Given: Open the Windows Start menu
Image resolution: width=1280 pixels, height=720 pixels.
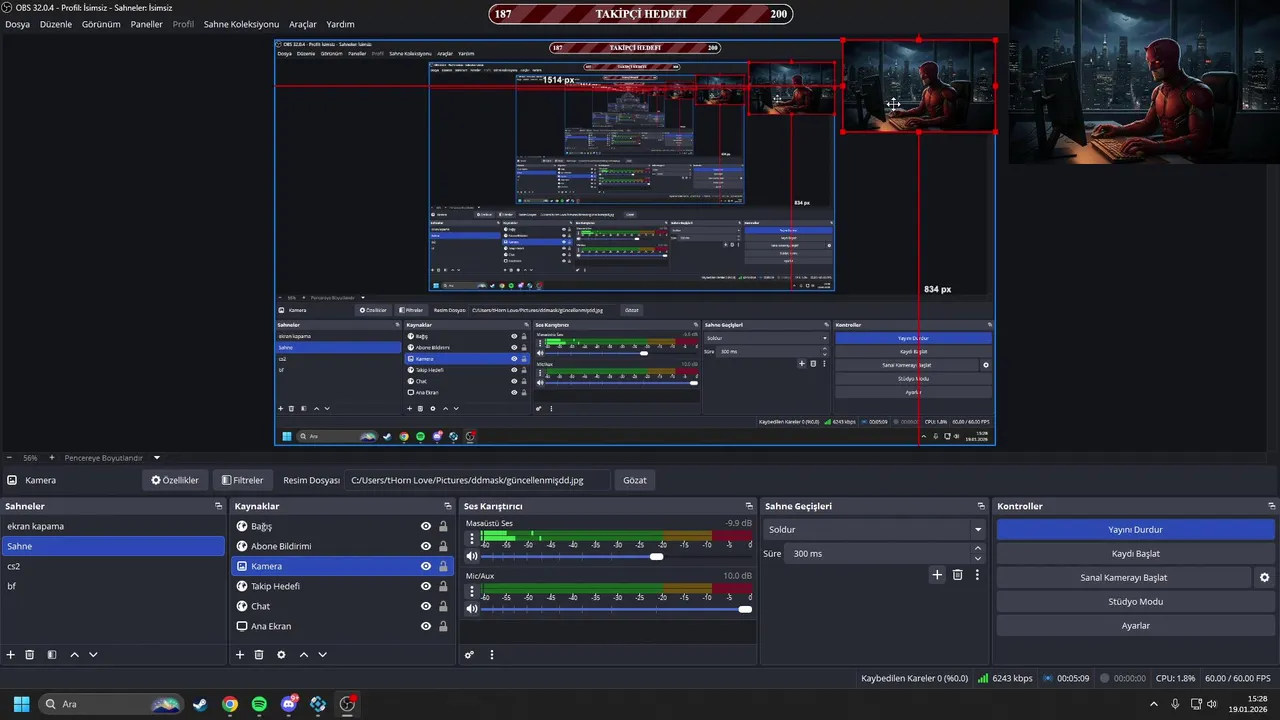Looking at the screenshot, I should [21, 704].
